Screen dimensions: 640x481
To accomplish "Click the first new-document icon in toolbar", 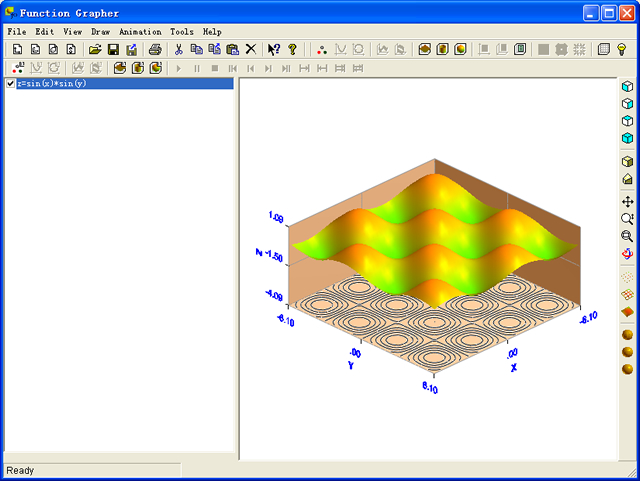I will (x=17, y=49).
